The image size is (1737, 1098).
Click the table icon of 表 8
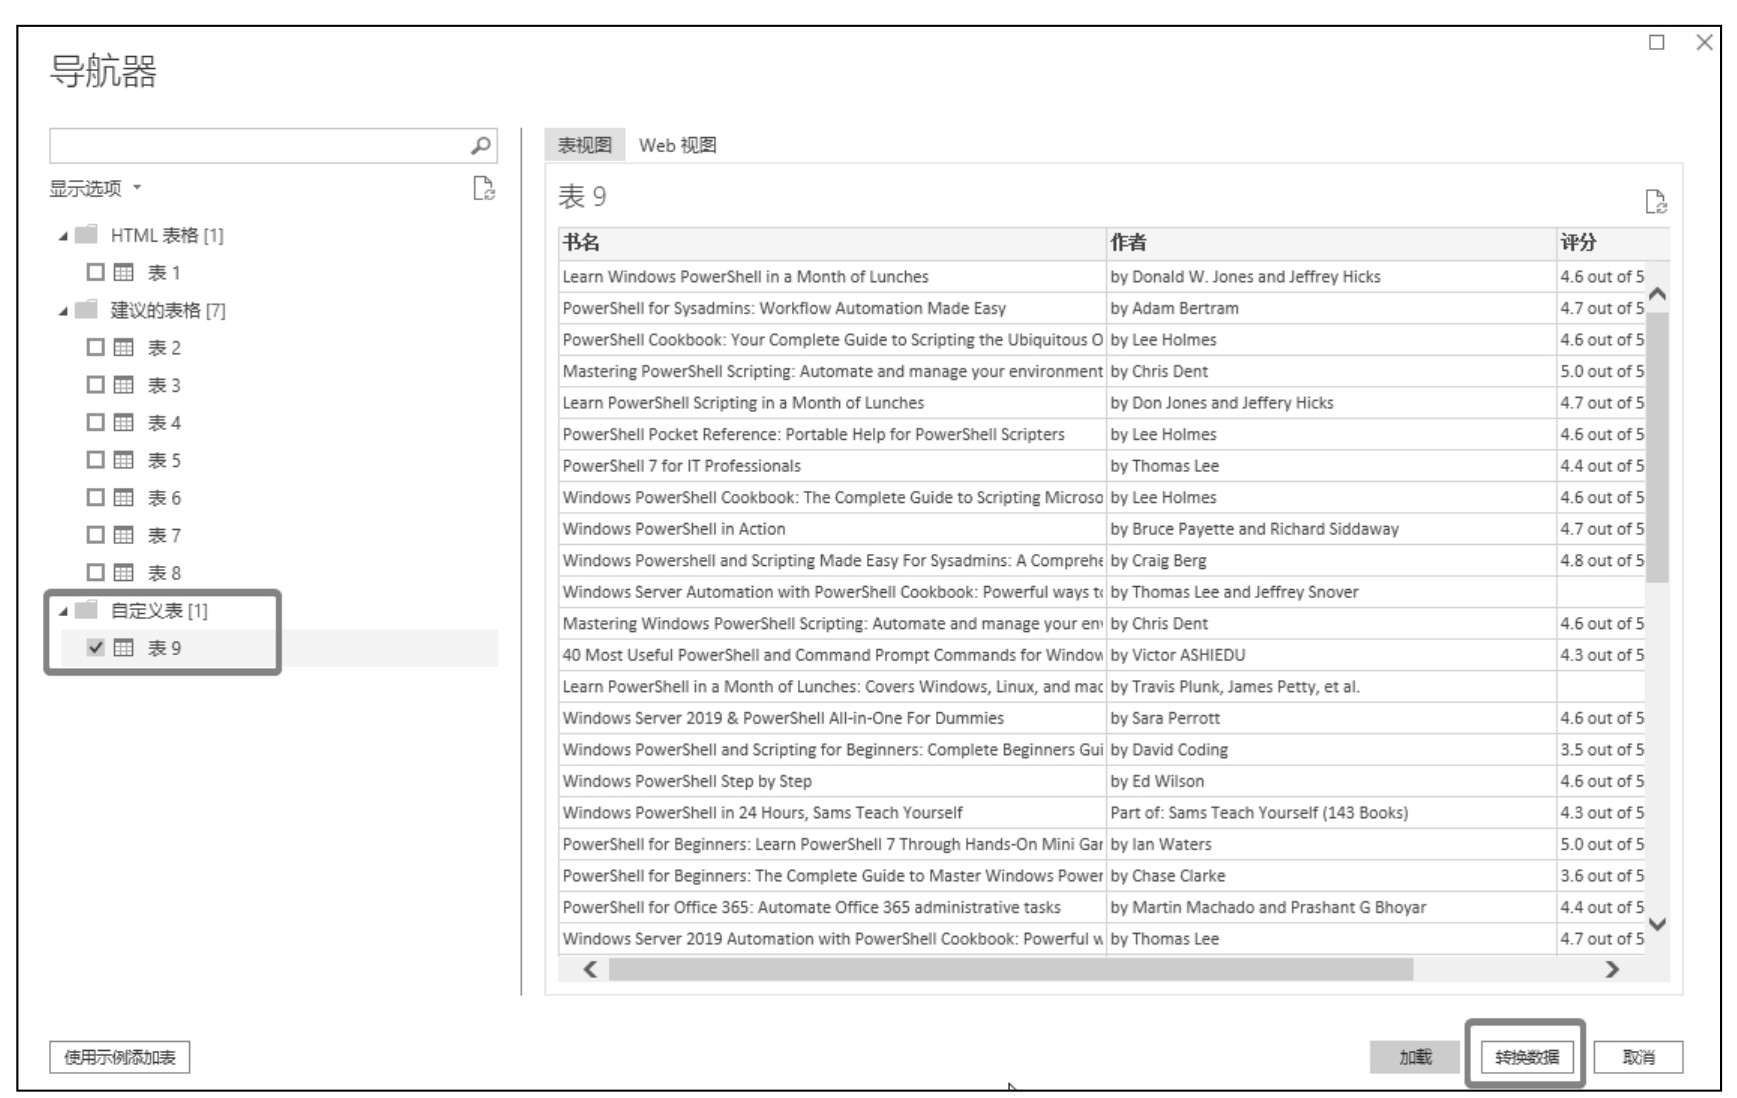[x=123, y=572]
